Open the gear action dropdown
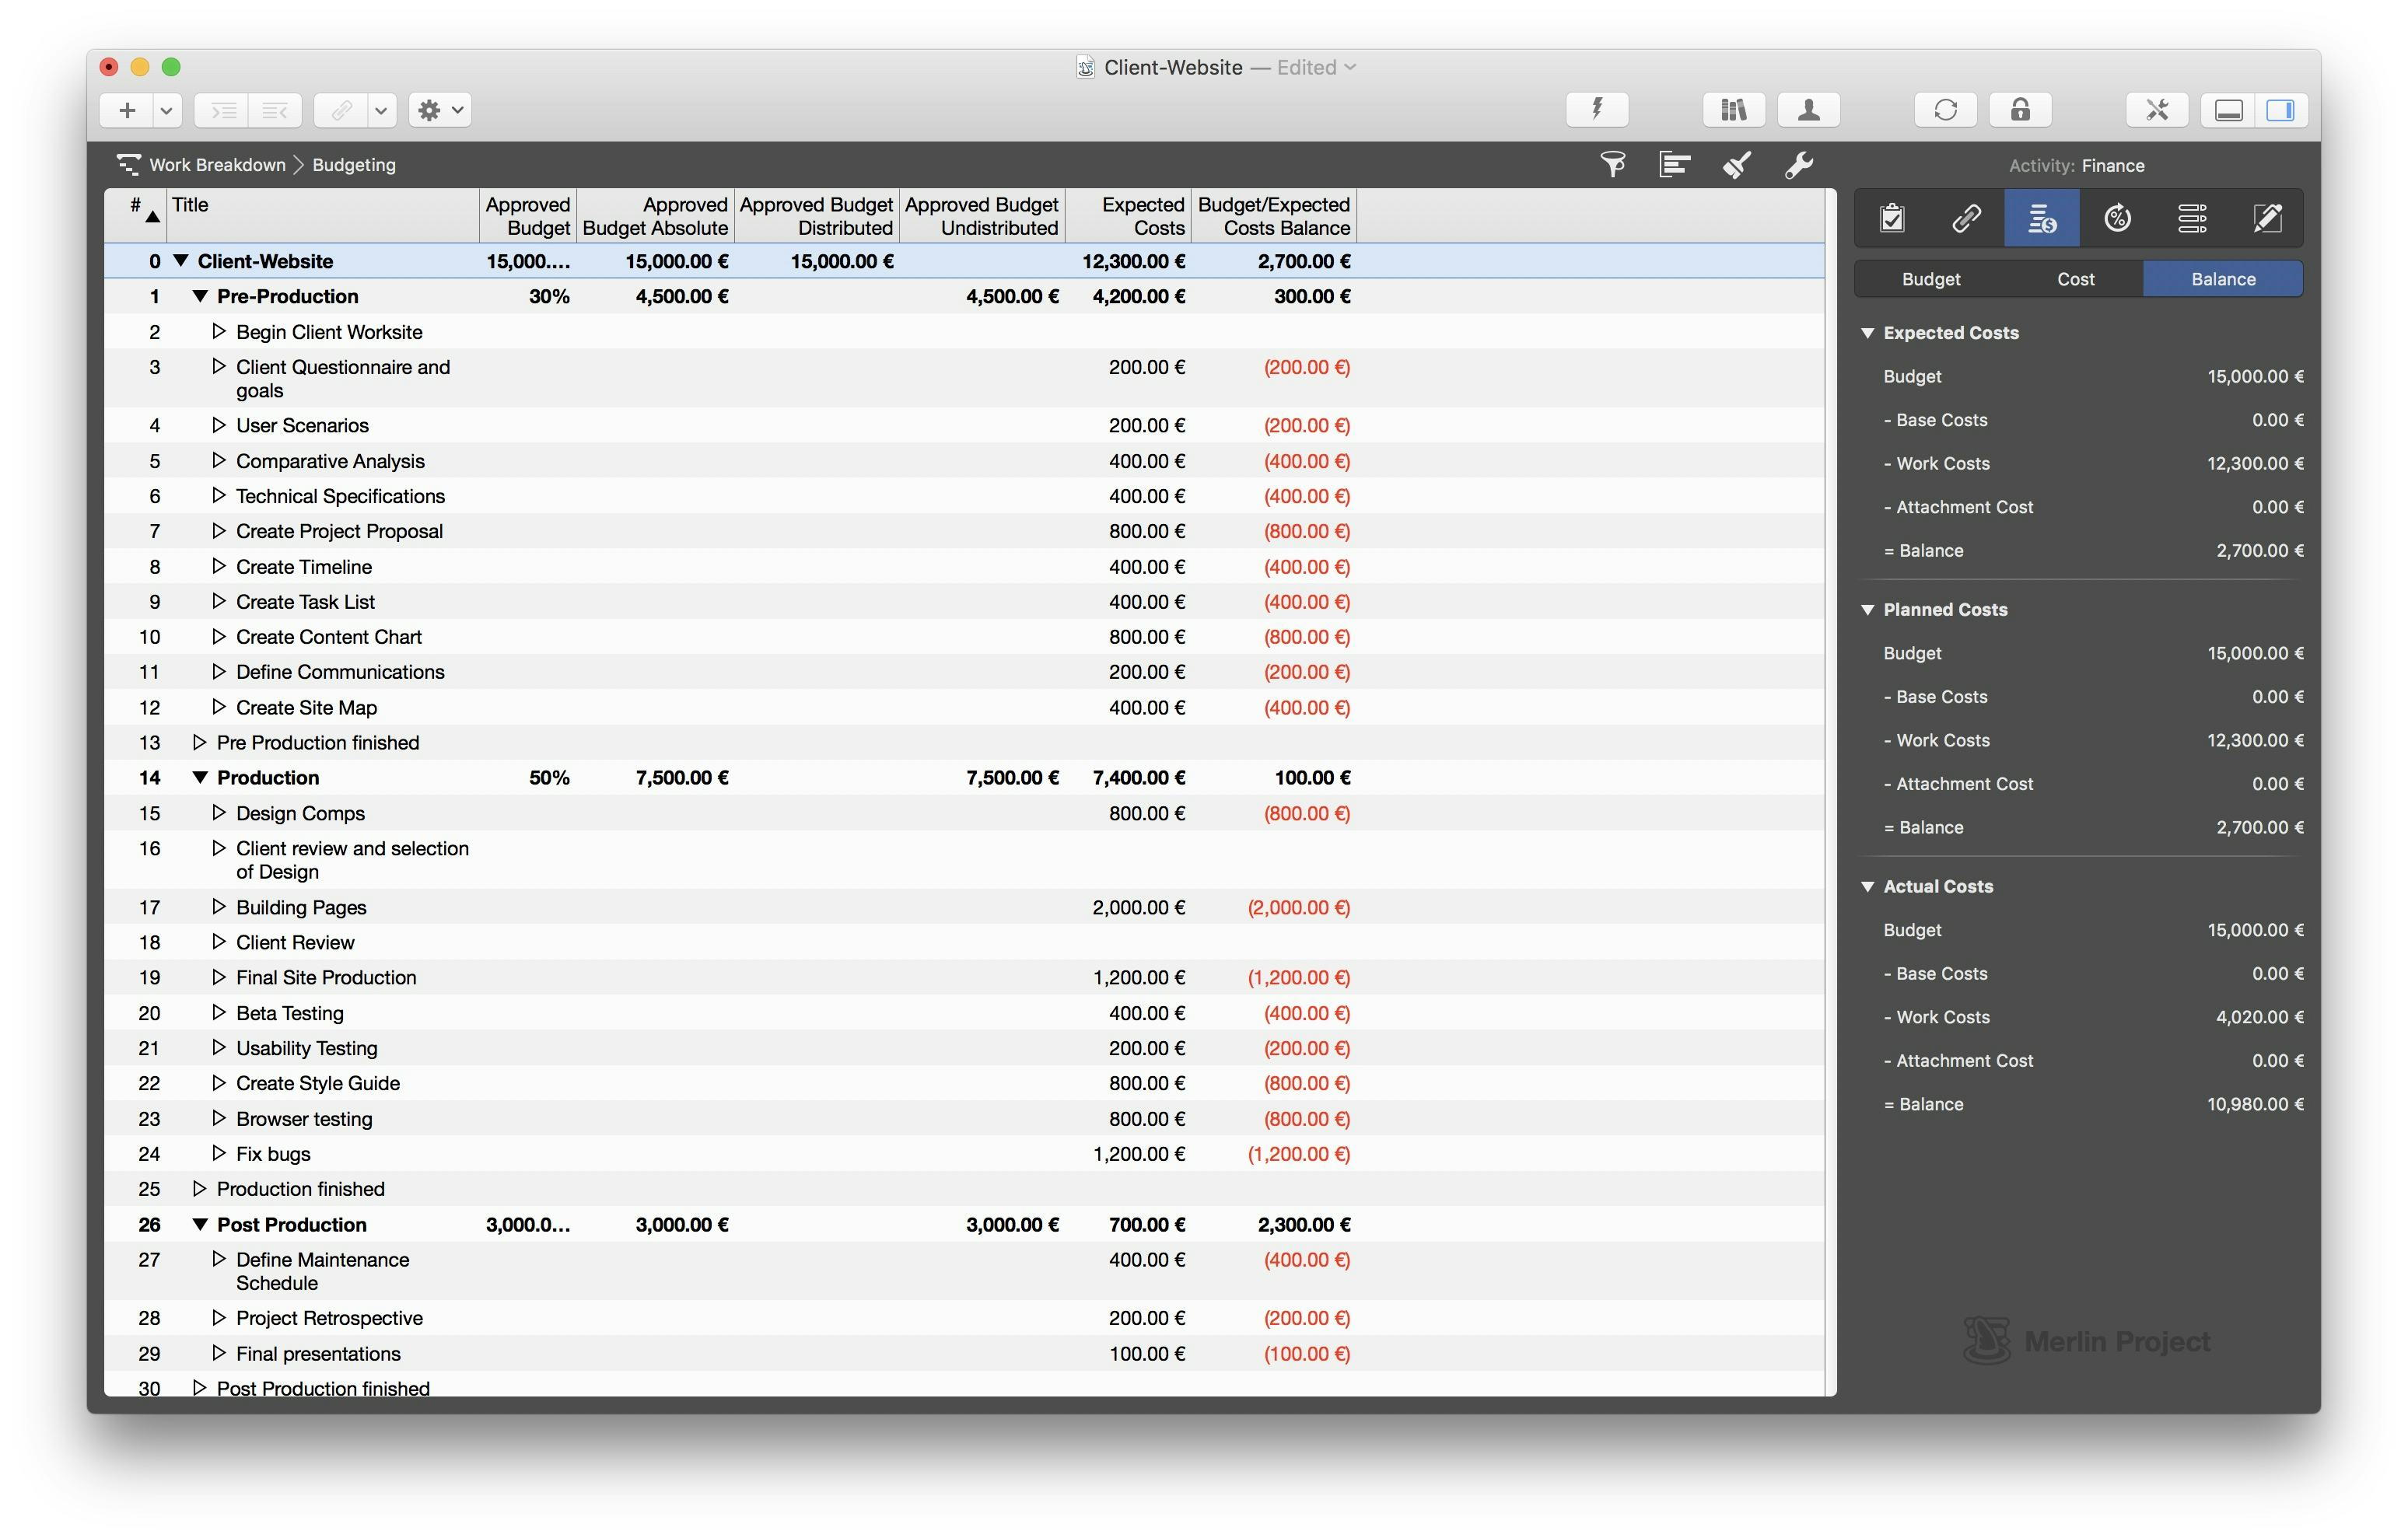This screenshot has height=1538, width=2408. click(440, 110)
